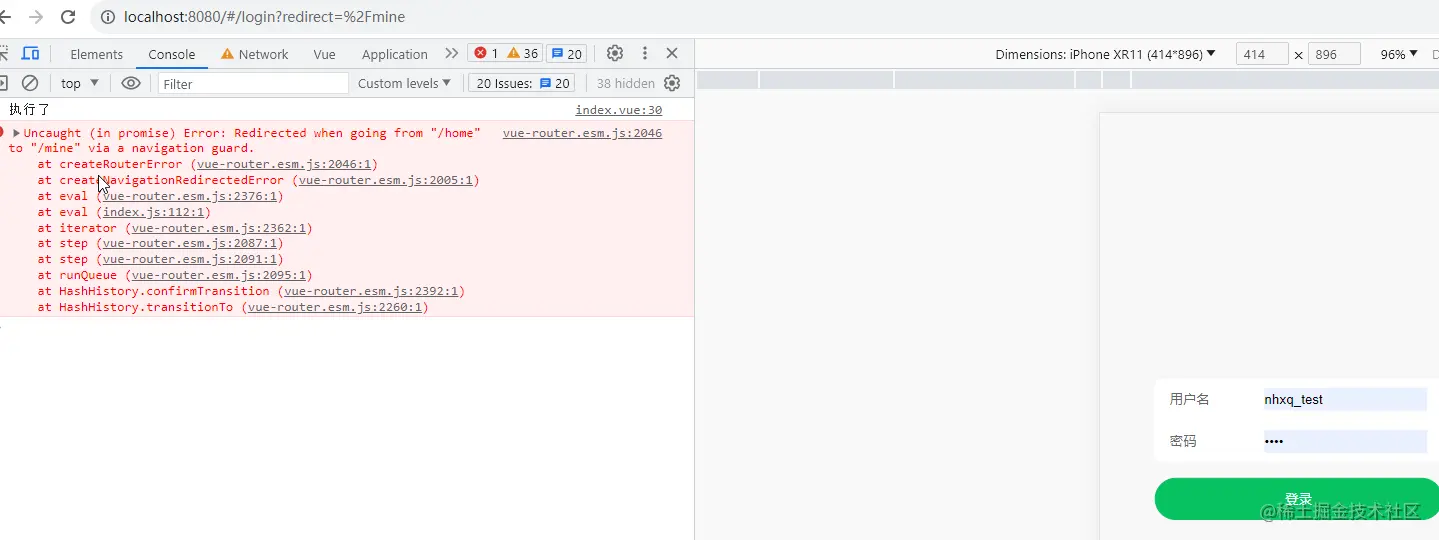This screenshot has height=540, width=1439.
Task: Click the width field showing 414
Action: (1262, 54)
